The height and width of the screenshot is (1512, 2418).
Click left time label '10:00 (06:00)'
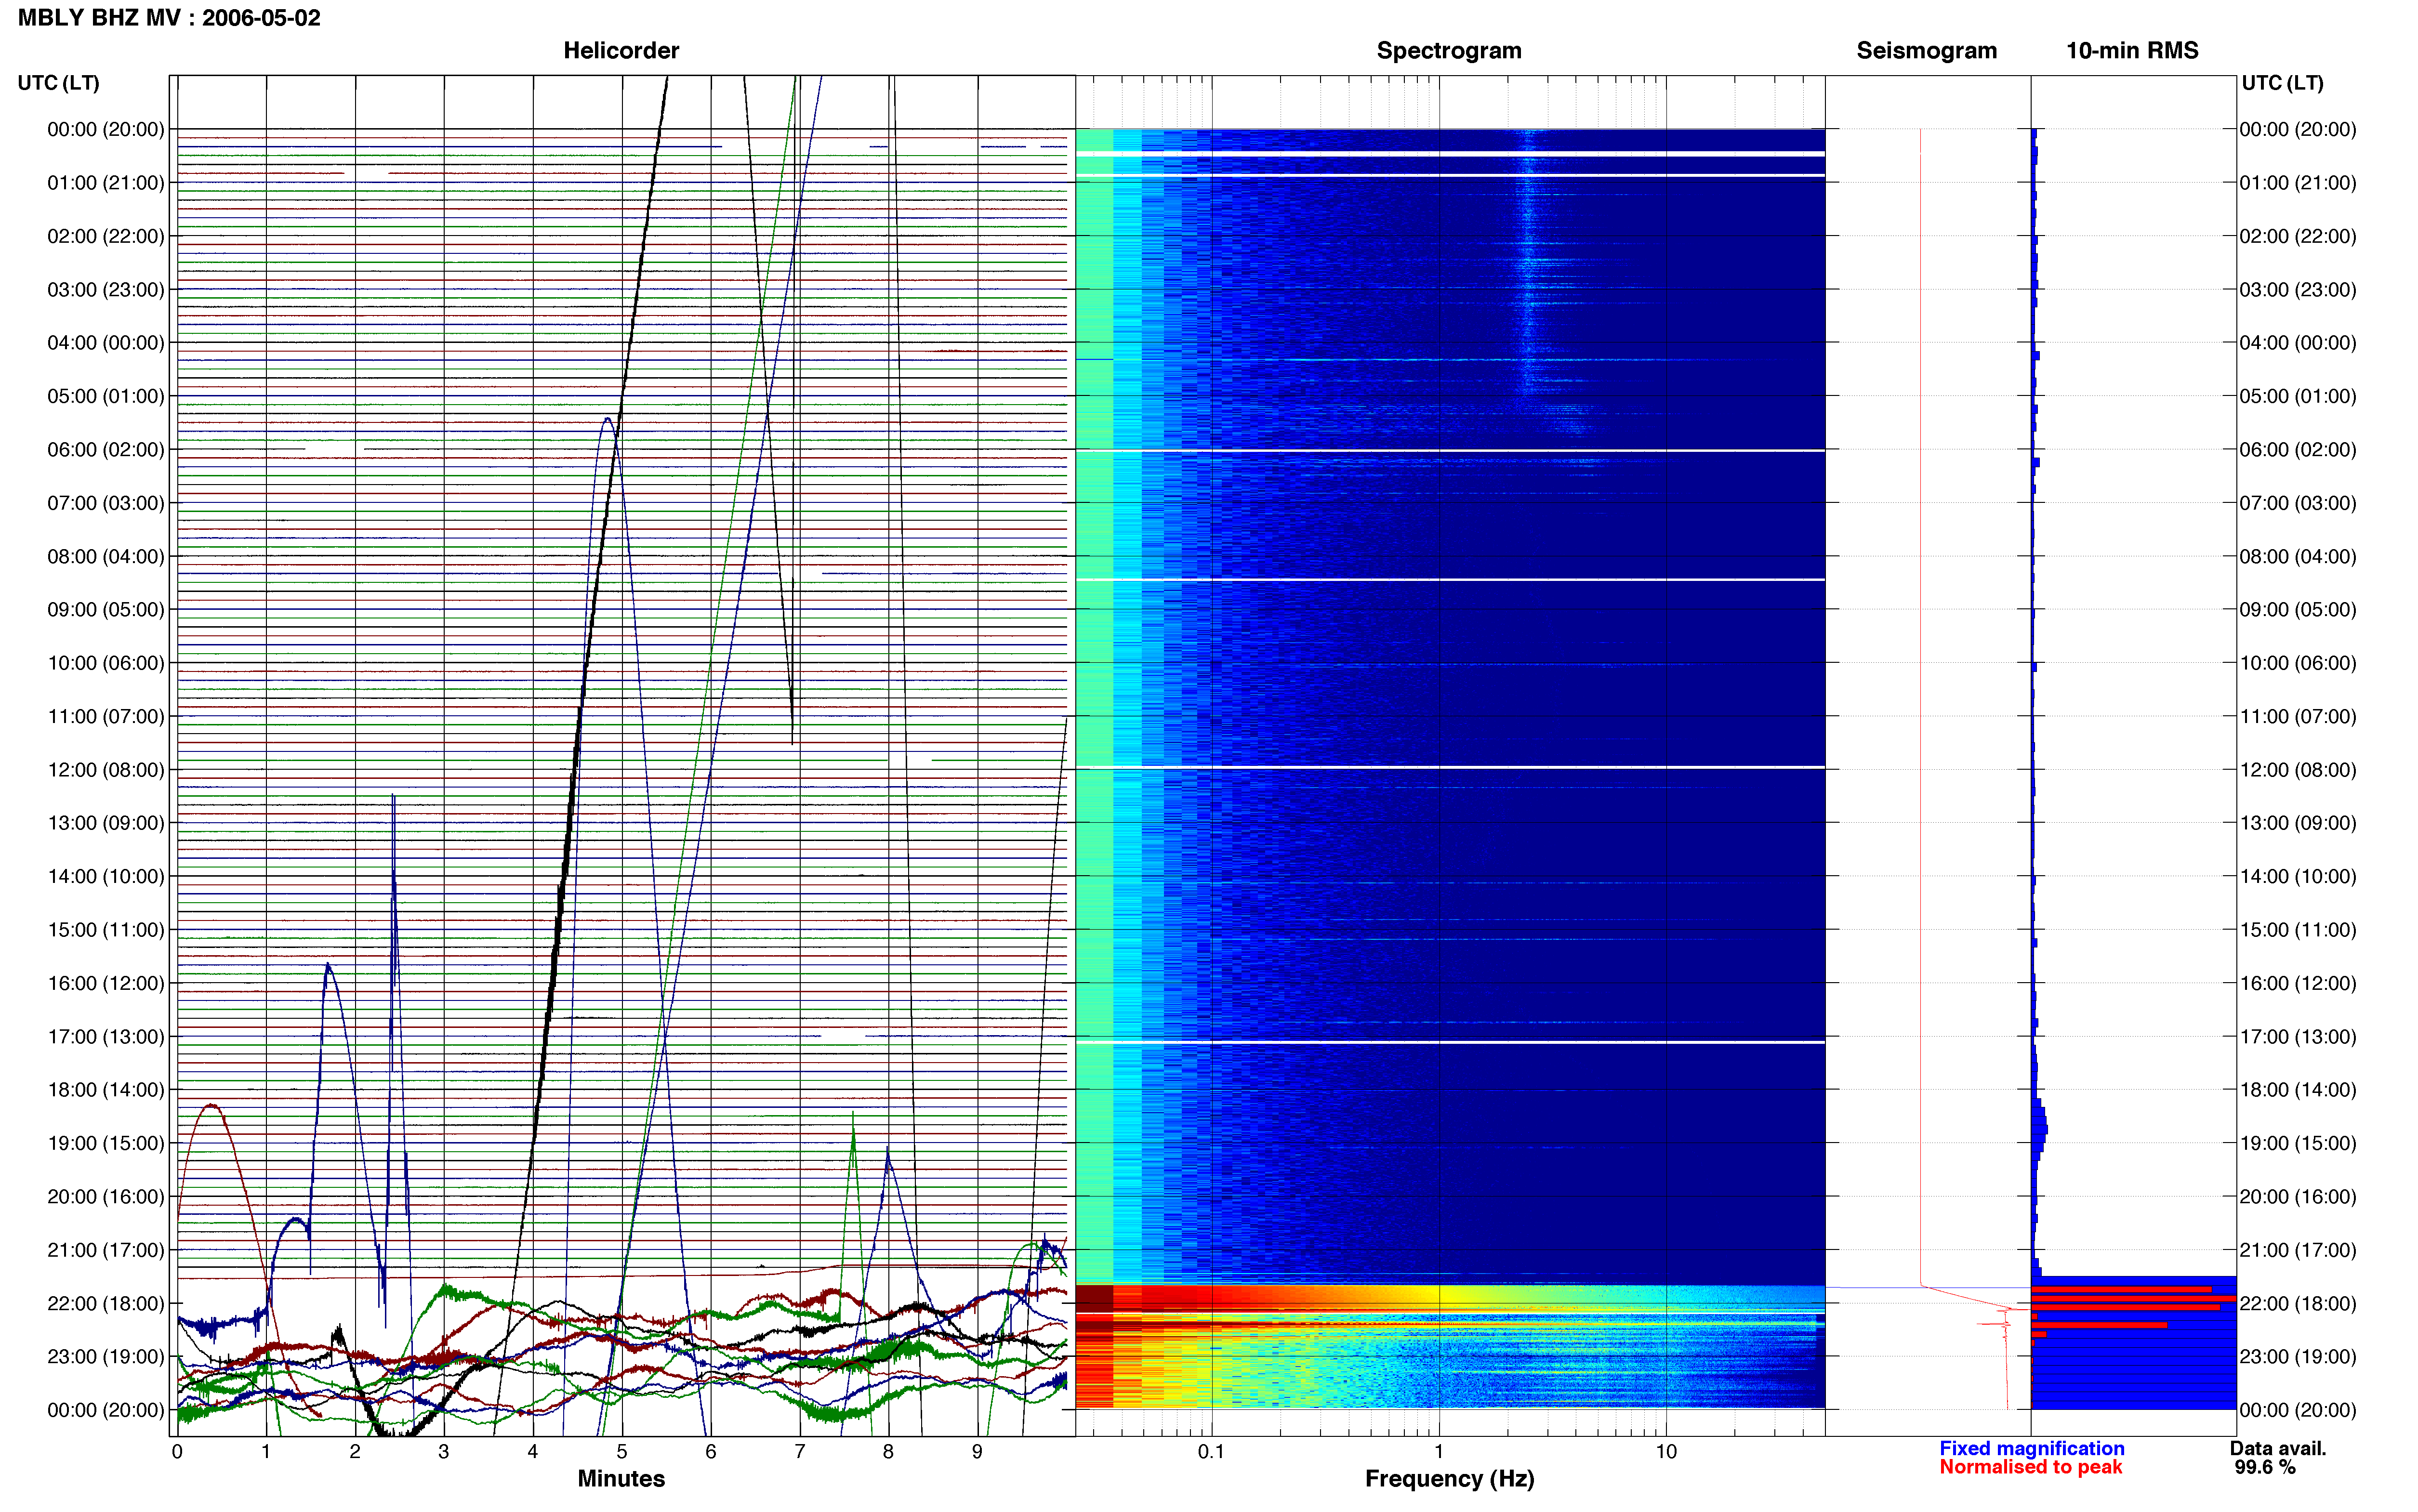click(x=106, y=662)
